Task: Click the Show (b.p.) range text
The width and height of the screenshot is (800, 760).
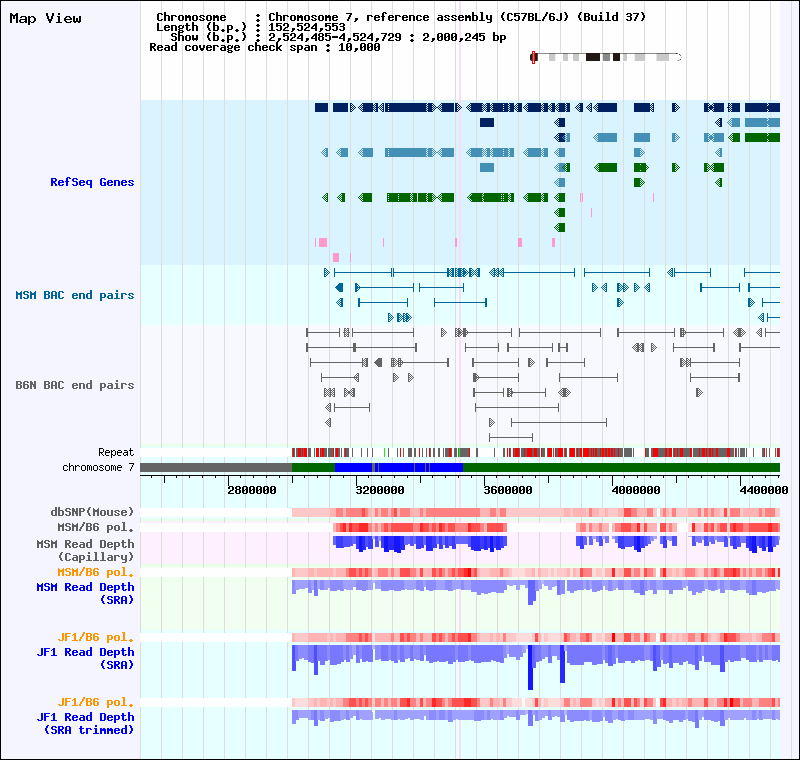Action: click(338, 37)
